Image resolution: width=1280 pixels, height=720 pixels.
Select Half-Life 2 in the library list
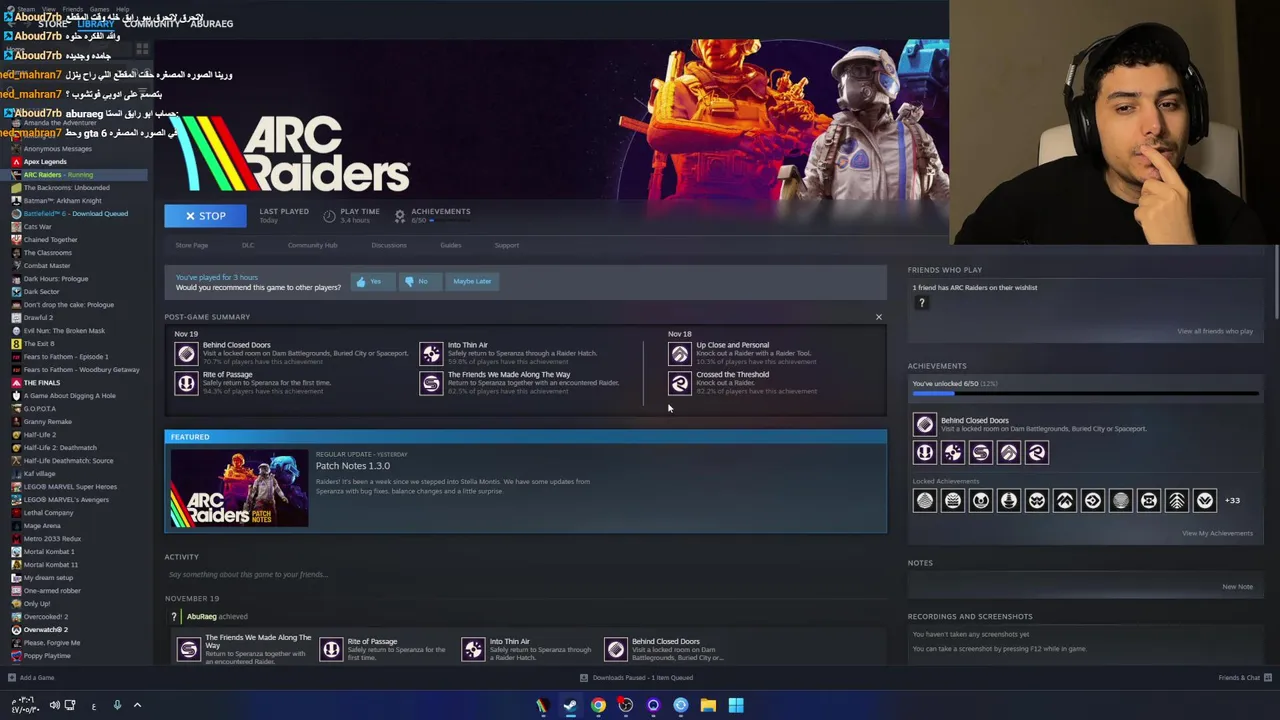coord(40,435)
